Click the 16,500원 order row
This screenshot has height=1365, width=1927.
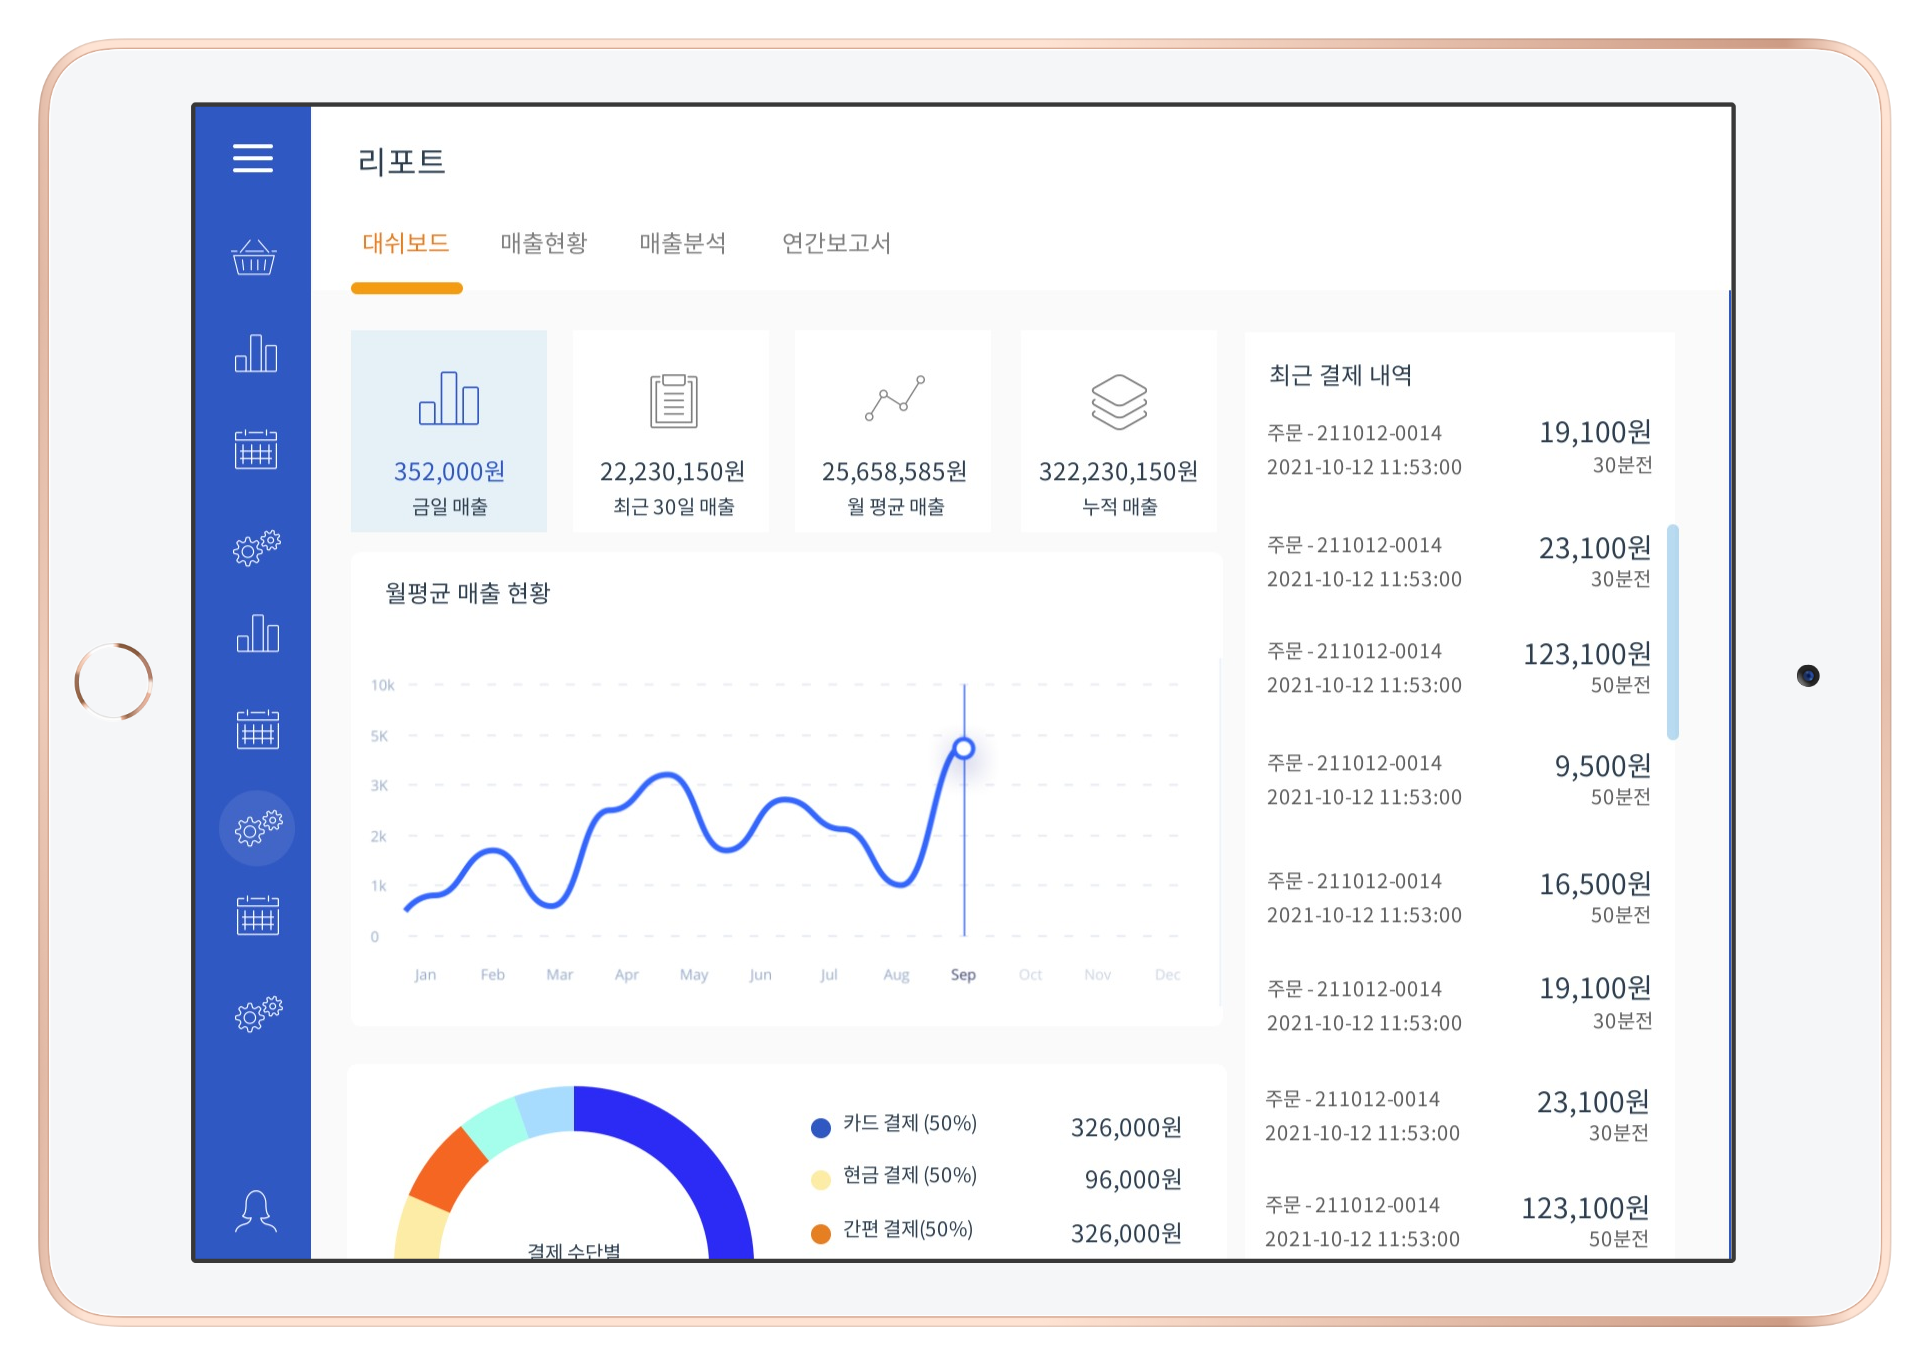[1459, 897]
